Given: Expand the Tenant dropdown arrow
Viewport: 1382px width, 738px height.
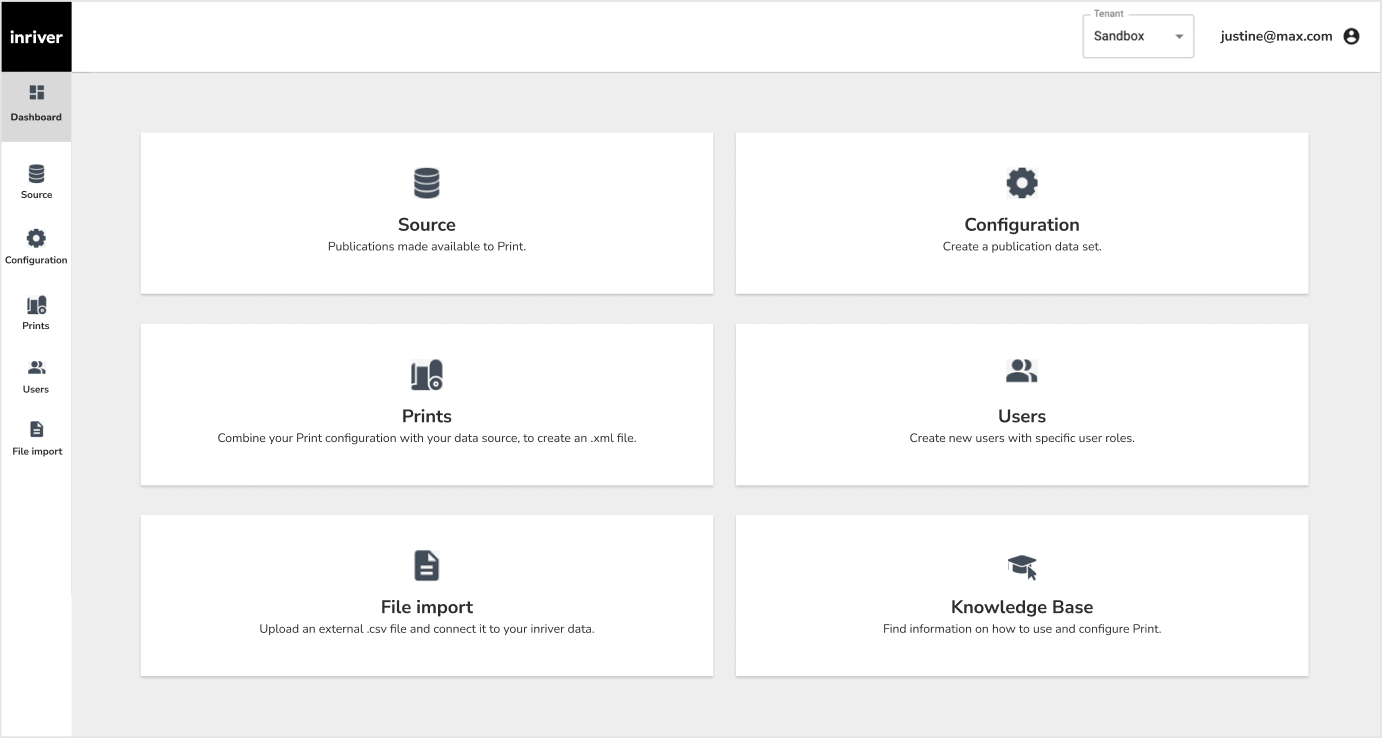Looking at the screenshot, I should (1179, 37).
